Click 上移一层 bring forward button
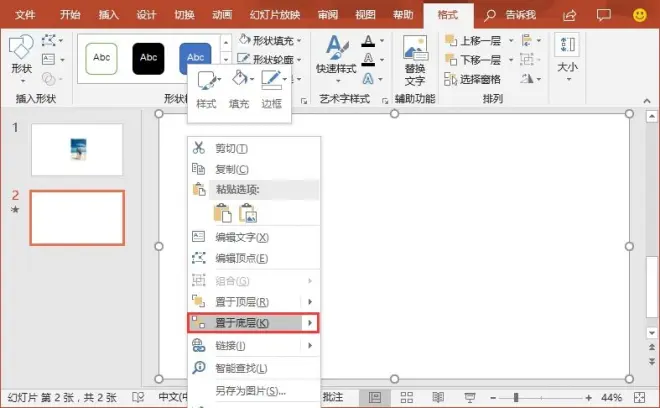Screen dimensions: 660x408 tap(473, 41)
